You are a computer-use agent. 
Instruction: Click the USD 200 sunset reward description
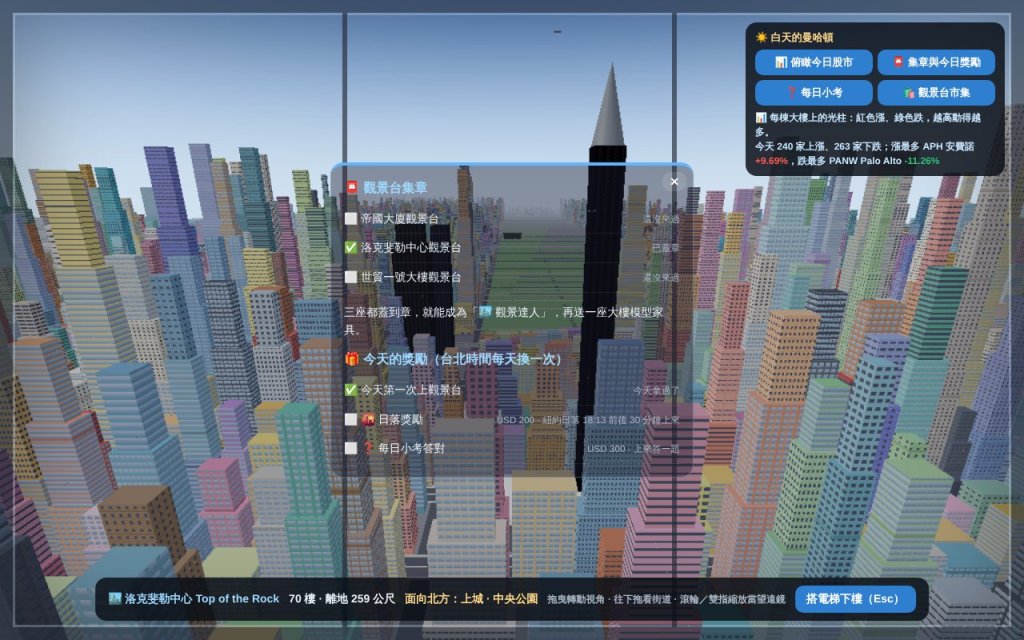click(x=588, y=420)
